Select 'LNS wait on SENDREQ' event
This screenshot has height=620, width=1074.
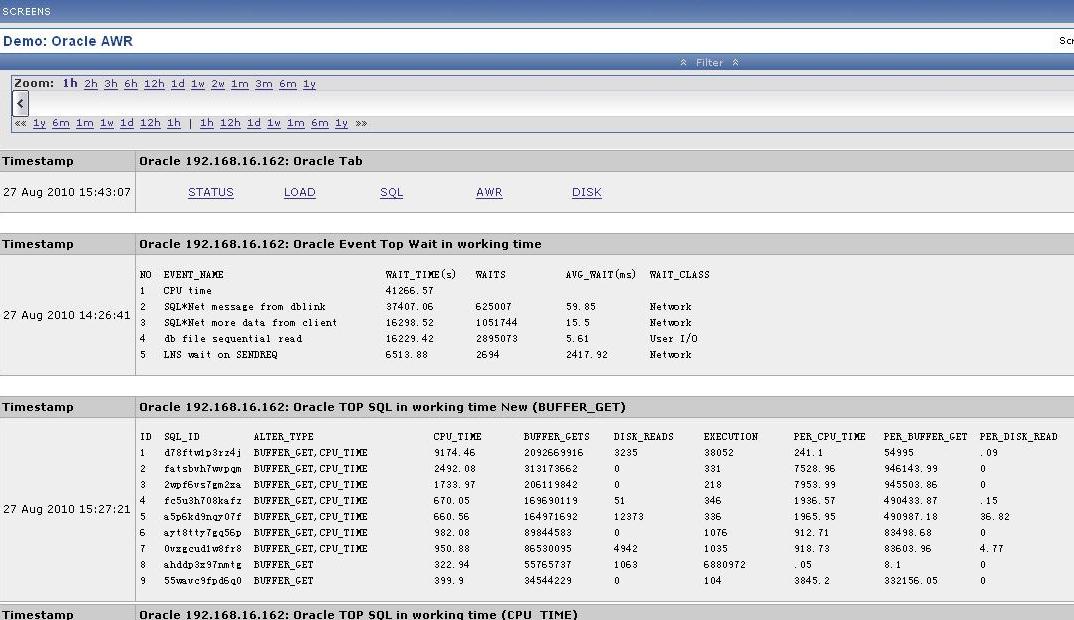click(x=220, y=355)
